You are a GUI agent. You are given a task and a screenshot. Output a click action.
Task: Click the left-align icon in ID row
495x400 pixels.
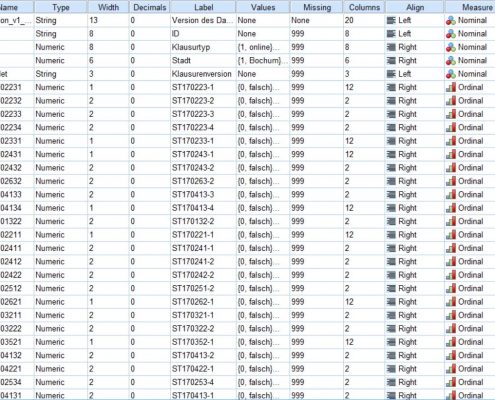[x=391, y=34]
